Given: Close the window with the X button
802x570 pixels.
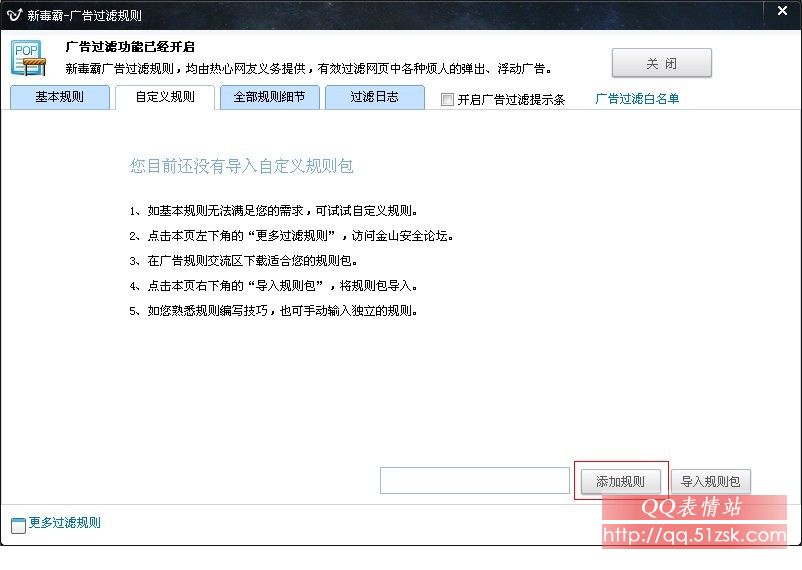Looking at the screenshot, I should click(782, 11).
